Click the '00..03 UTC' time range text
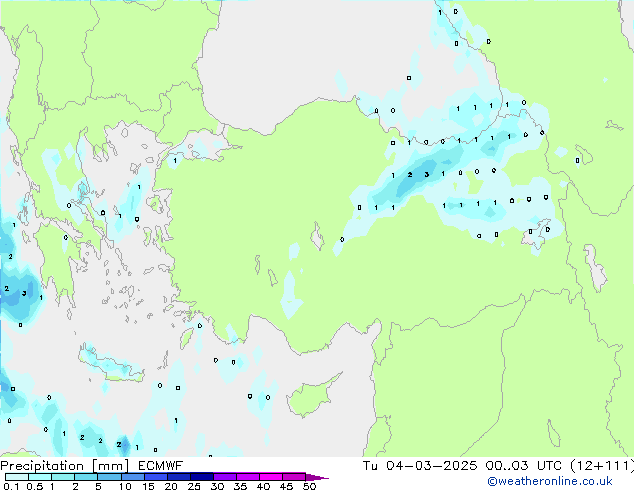 point(524,466)
